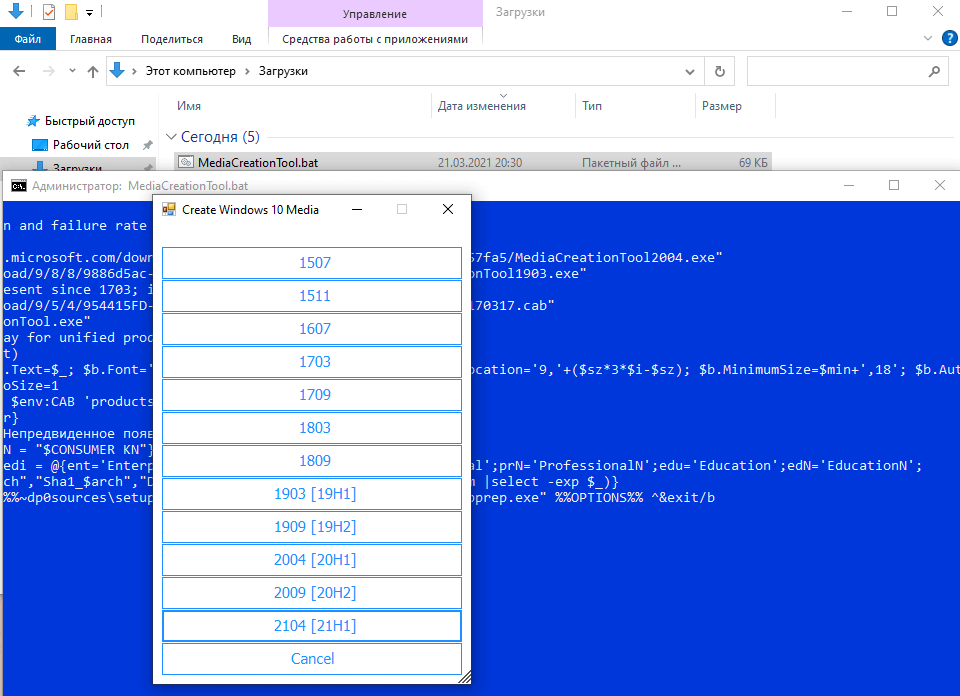The width and height of the screenshot is (960, 696).
Task: Maximize the Explorer Загрузки window
Action: (892, 11)
